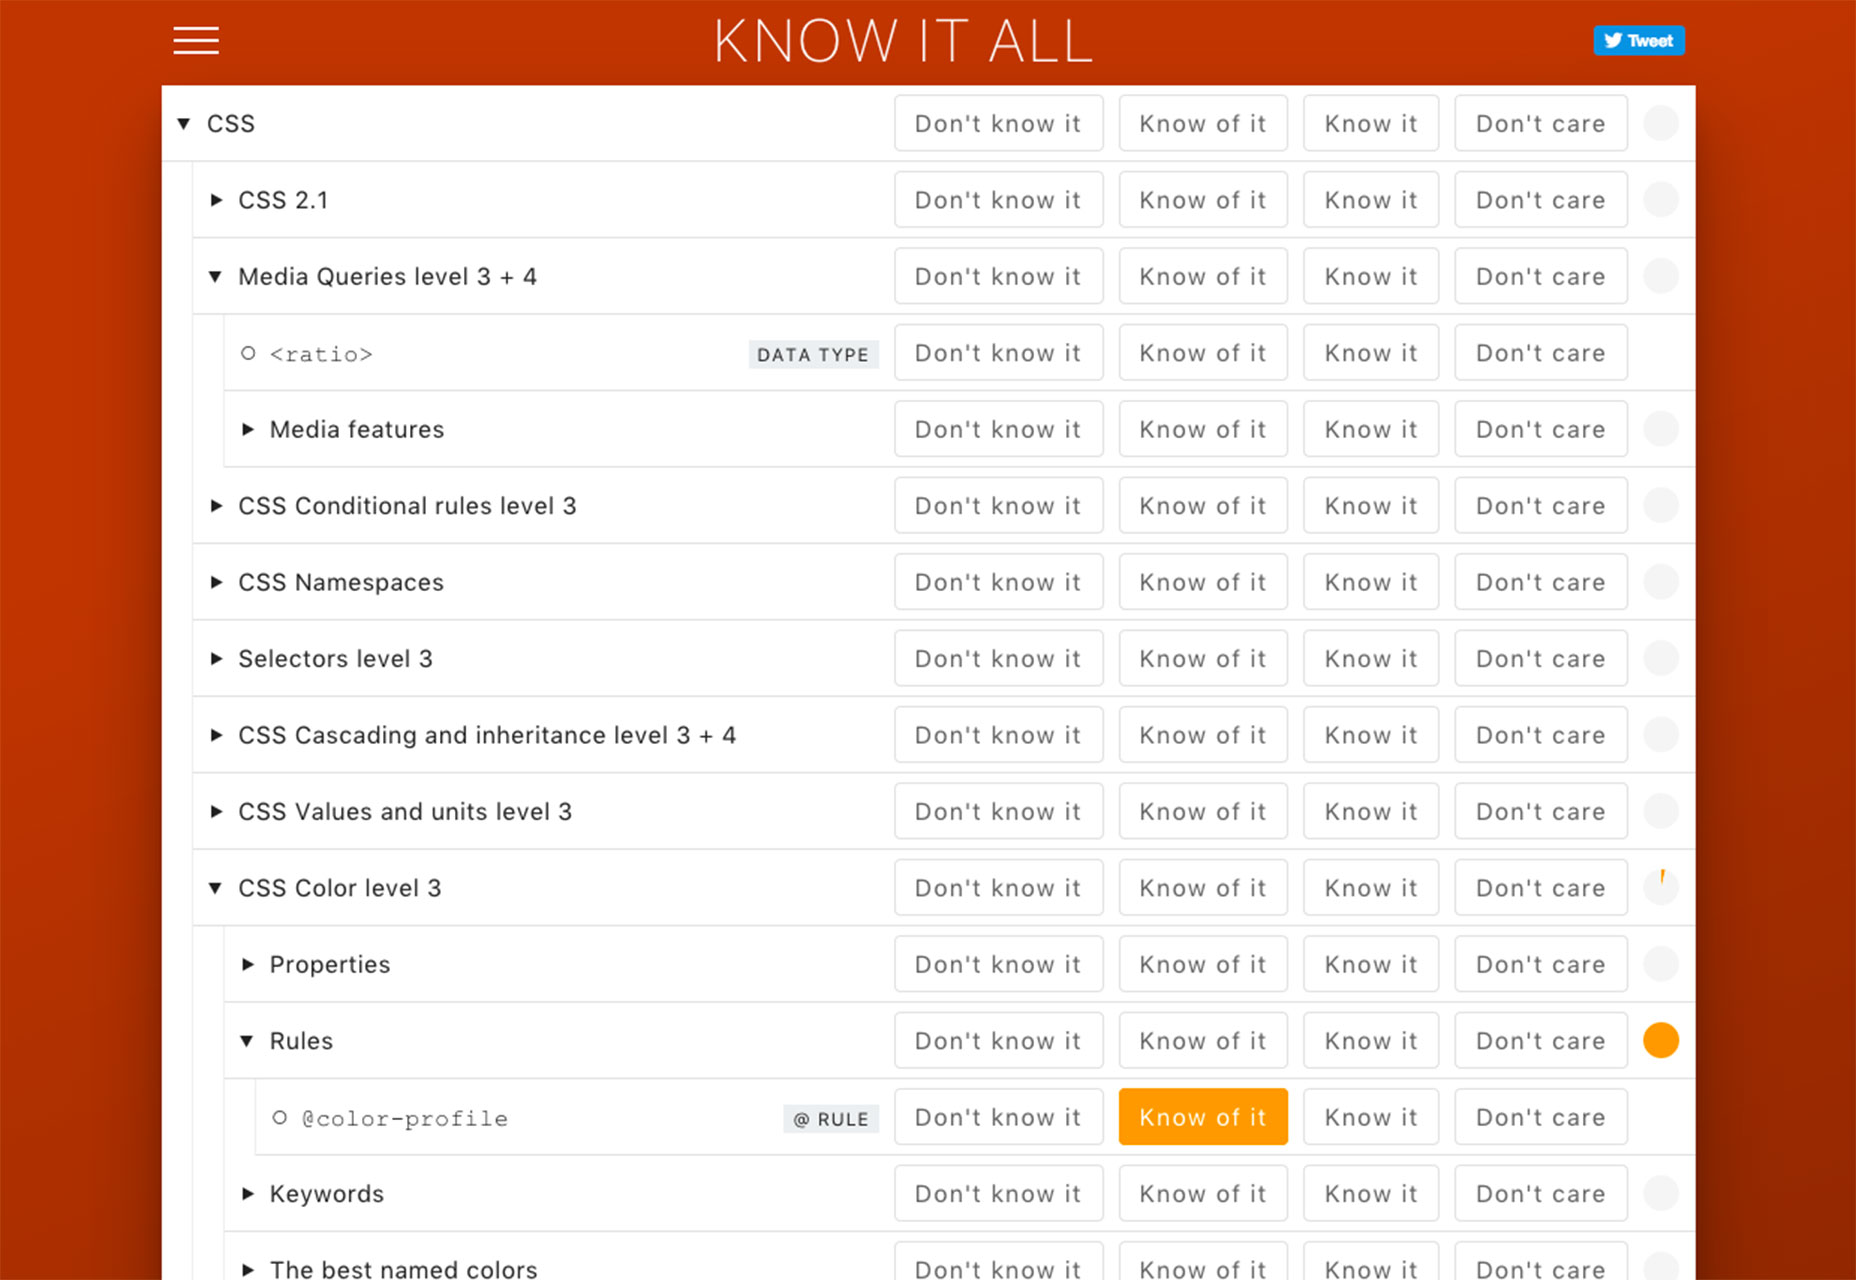
Task: Collapse the Media Queries level 3 + 4 section
Action: click(215, 277)
